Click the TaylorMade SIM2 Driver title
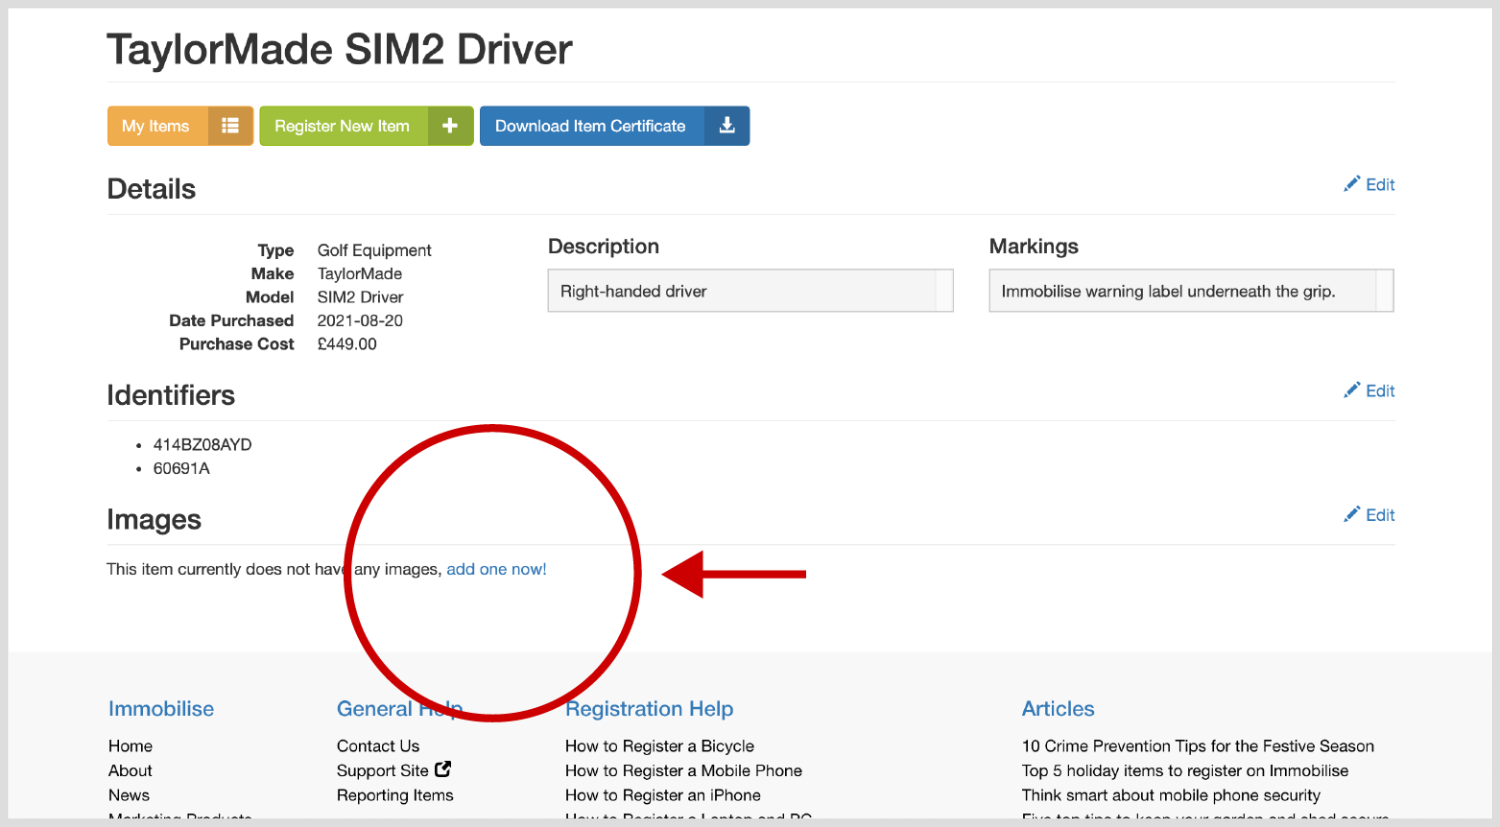1500x827 pixels. pyautogui.click(x=340, y=49)
